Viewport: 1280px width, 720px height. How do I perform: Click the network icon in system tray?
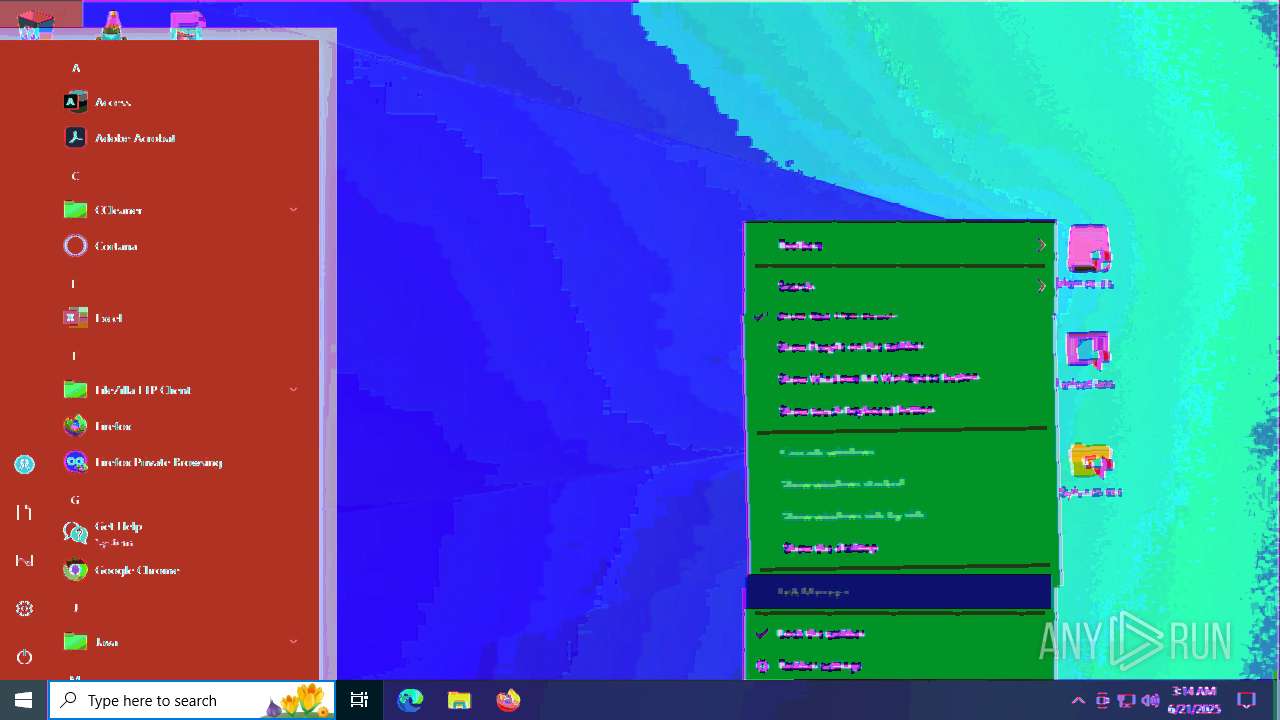1126,700
